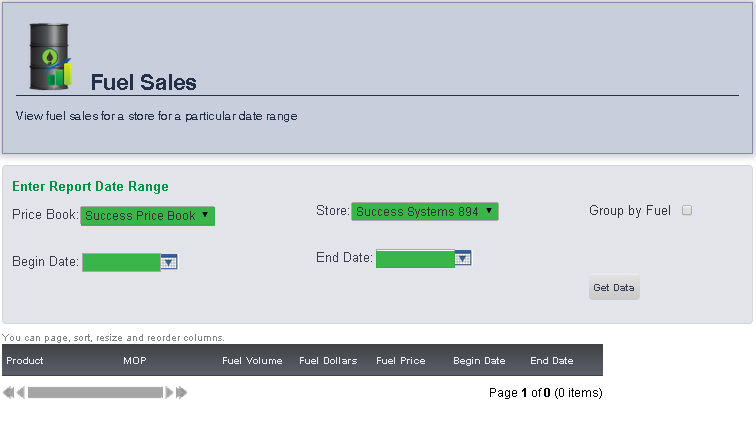Sort by the MOP column header
This screenshot has height=424, width=756.
coord(135,361)
